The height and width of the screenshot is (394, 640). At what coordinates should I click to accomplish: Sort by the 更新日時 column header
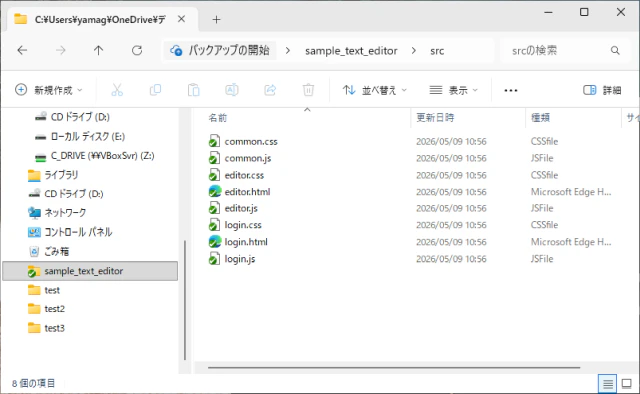tap(435, 118)
